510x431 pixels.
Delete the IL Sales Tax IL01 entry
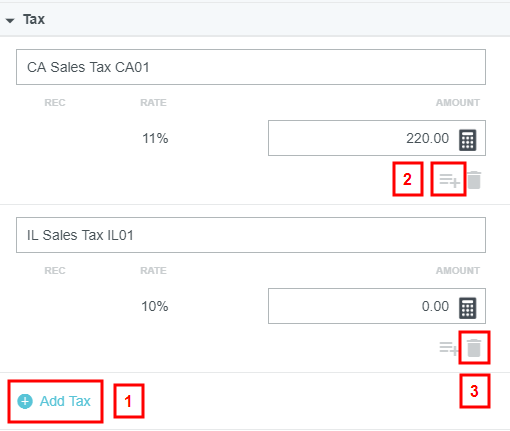(474, 348)
